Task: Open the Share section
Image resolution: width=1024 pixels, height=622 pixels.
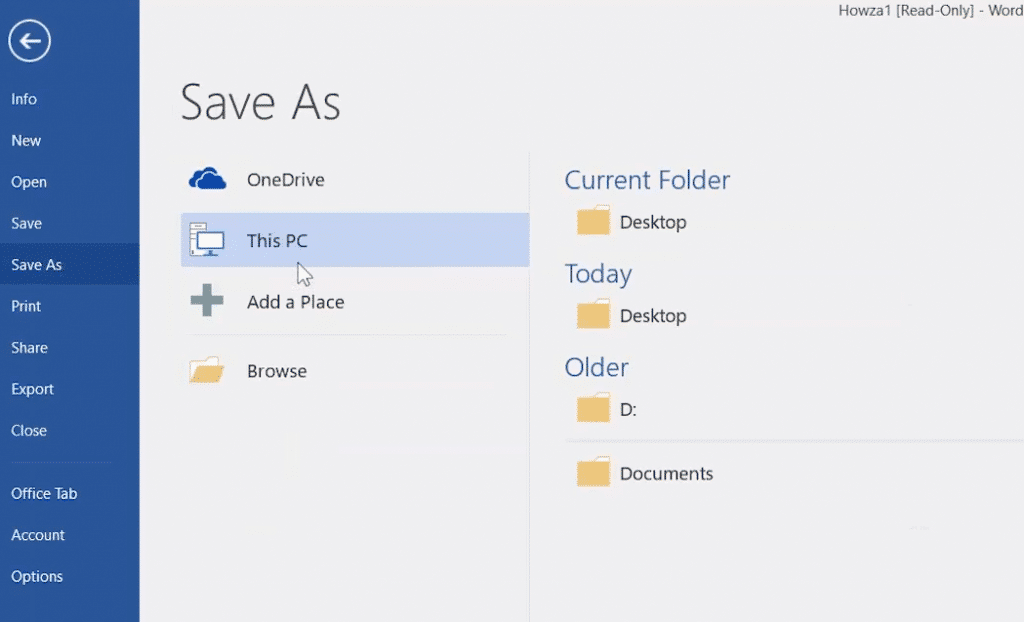Action: coord(29,347)
